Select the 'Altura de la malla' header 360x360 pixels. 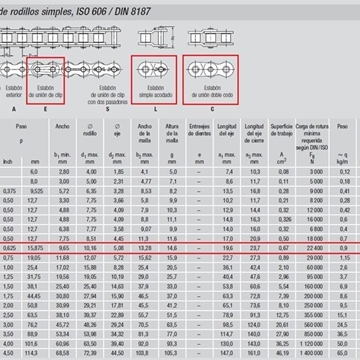click(172, 133)
